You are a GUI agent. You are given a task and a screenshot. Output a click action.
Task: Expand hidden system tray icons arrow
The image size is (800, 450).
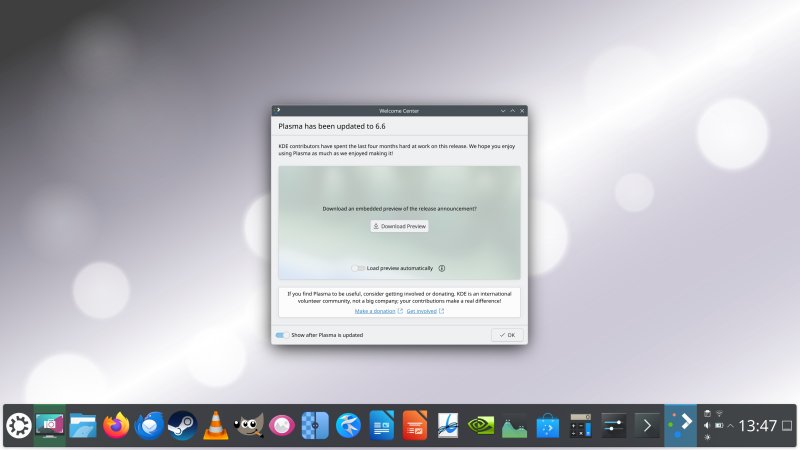(731, 426)
